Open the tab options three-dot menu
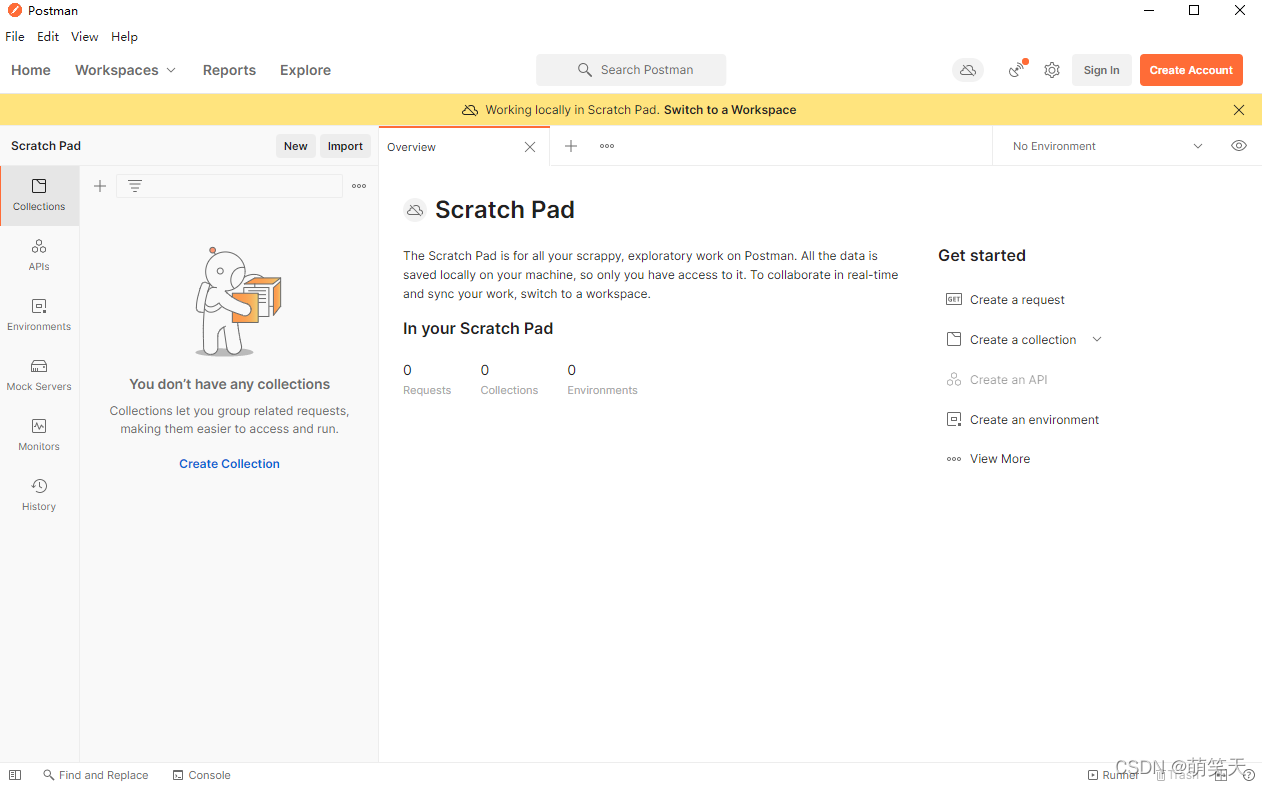 607,146
